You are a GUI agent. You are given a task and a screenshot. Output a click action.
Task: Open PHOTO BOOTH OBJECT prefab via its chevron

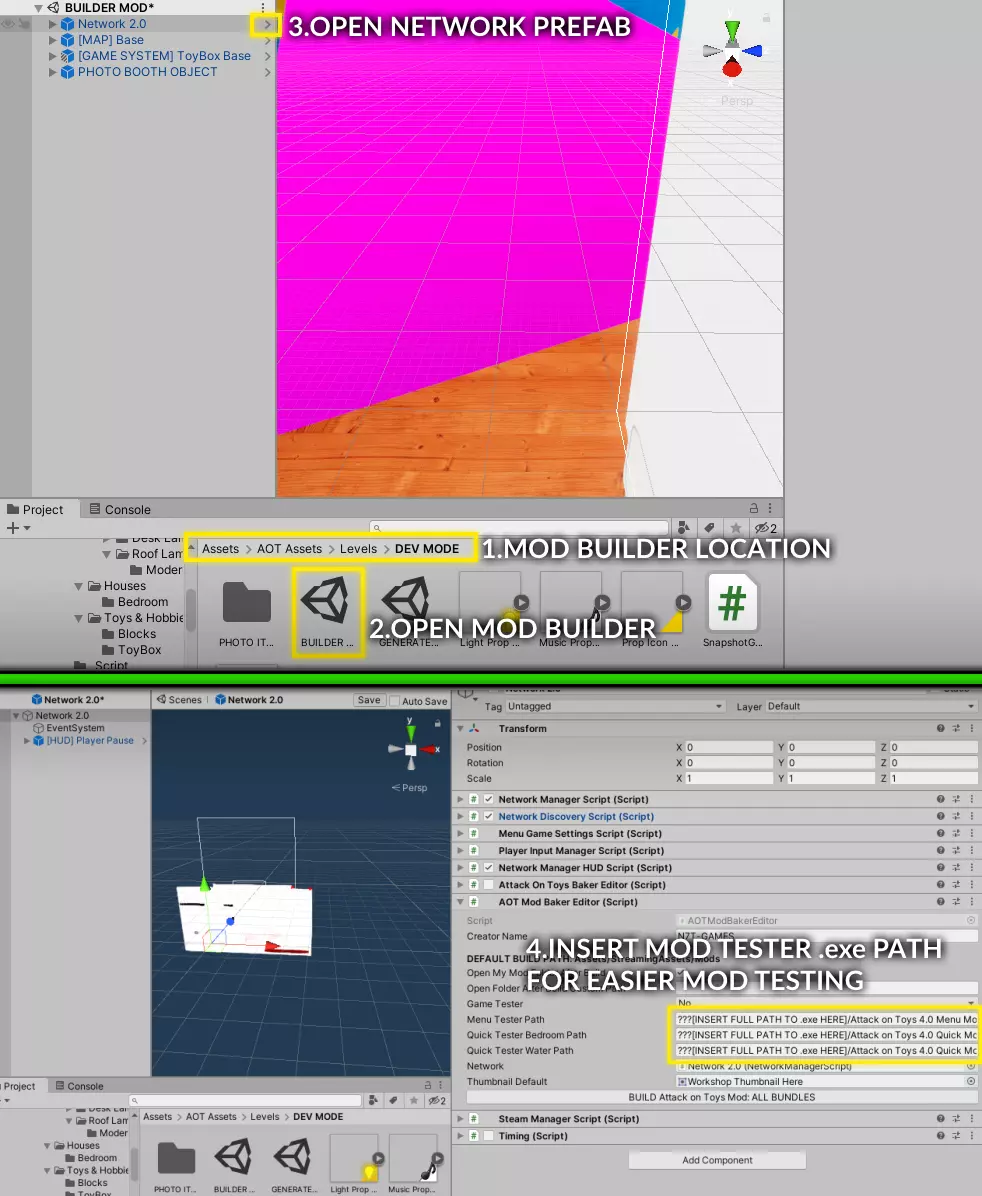267,72
